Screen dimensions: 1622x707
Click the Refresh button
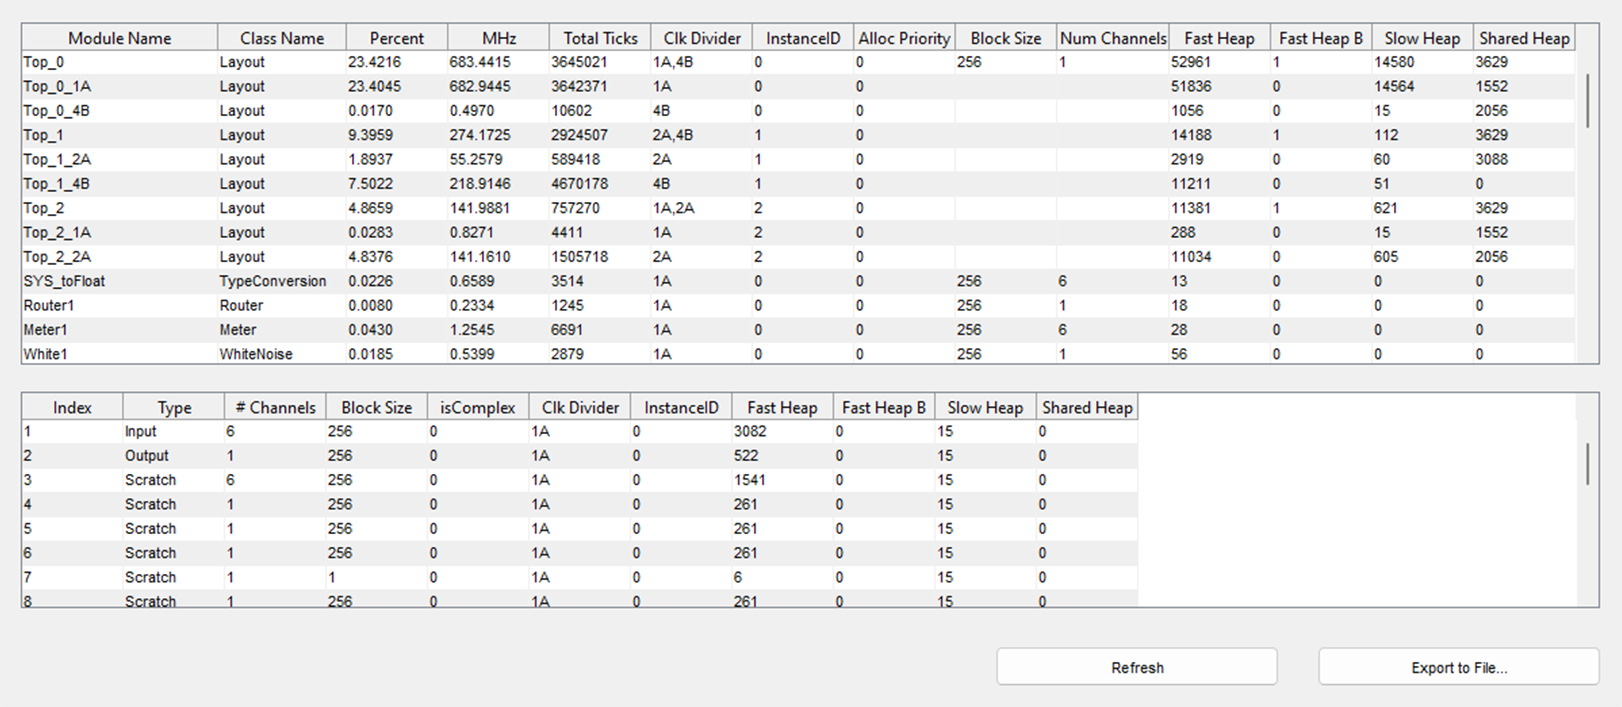coord(1136,667)
